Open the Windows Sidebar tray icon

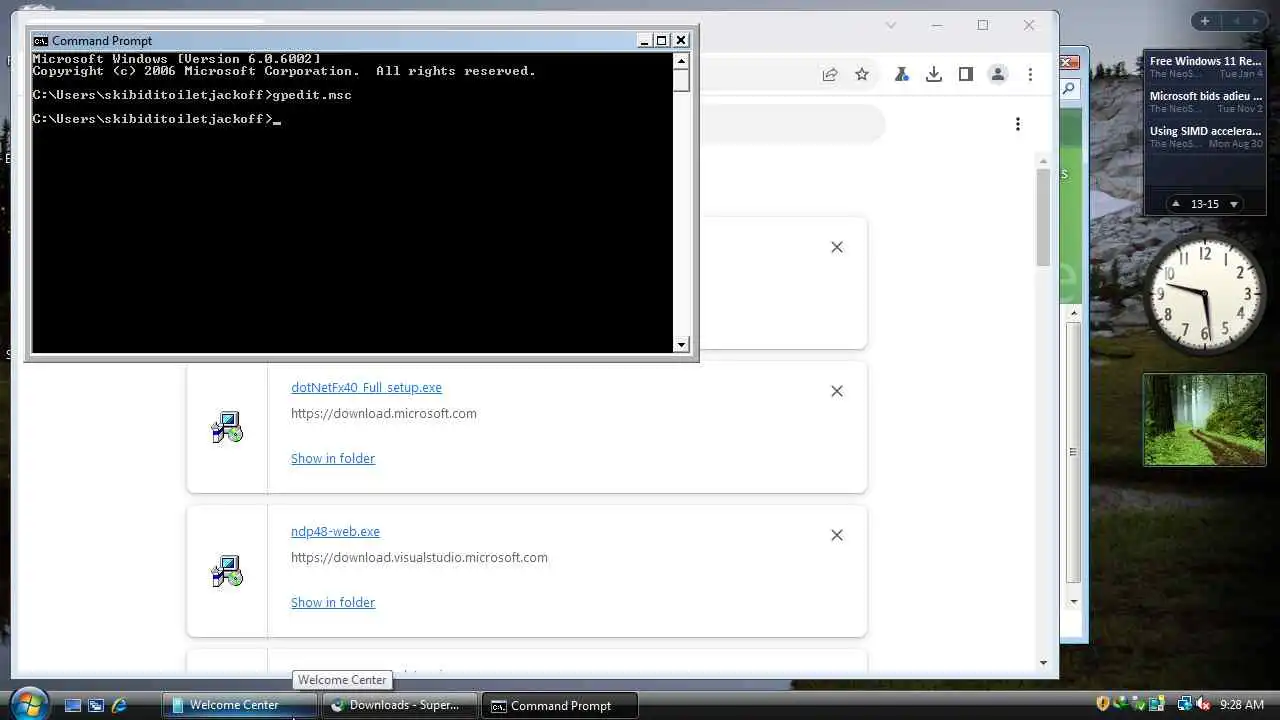[x=1156, y=704]
